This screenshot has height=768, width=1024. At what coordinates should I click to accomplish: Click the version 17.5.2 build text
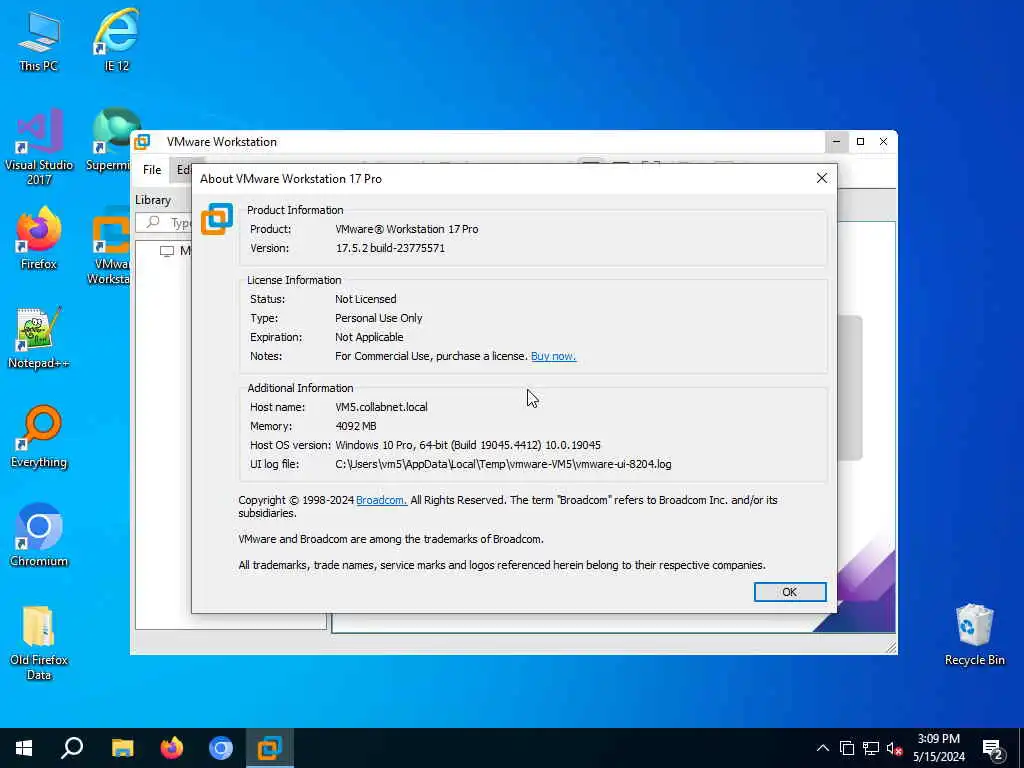(x=390, y=248)
